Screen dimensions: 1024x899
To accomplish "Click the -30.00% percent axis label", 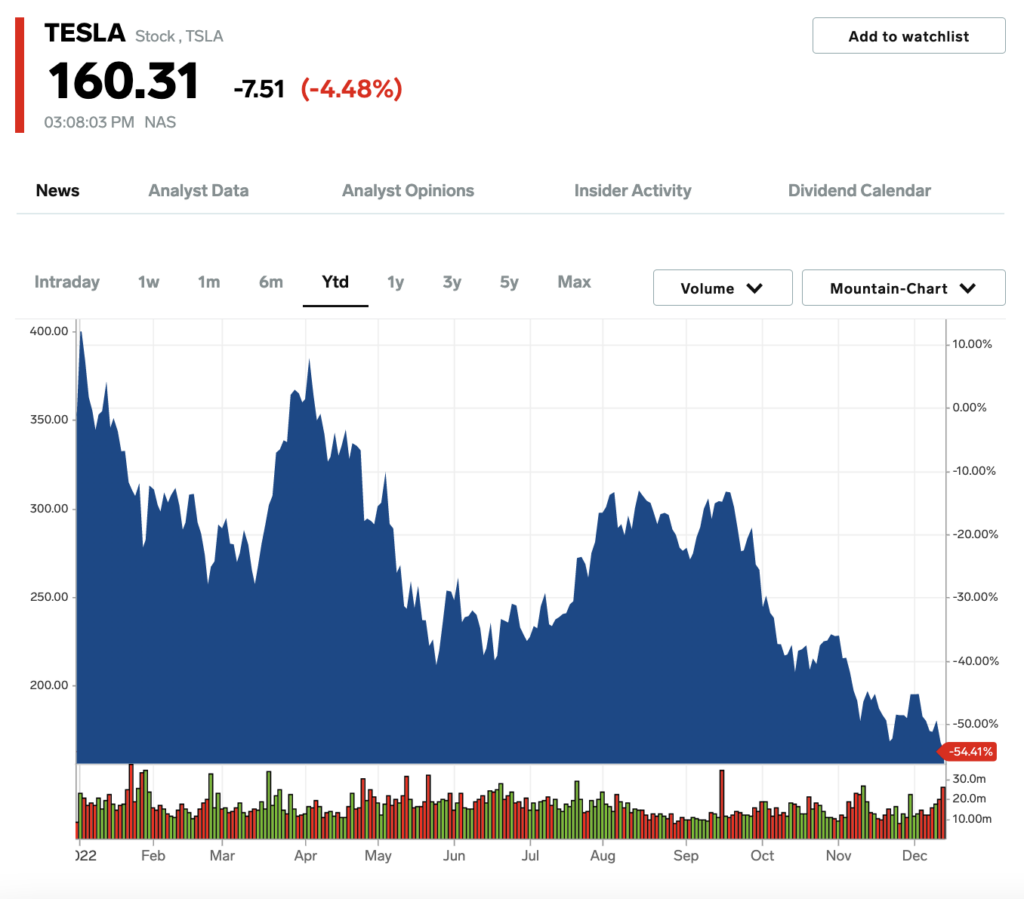I will coord(974,597).
